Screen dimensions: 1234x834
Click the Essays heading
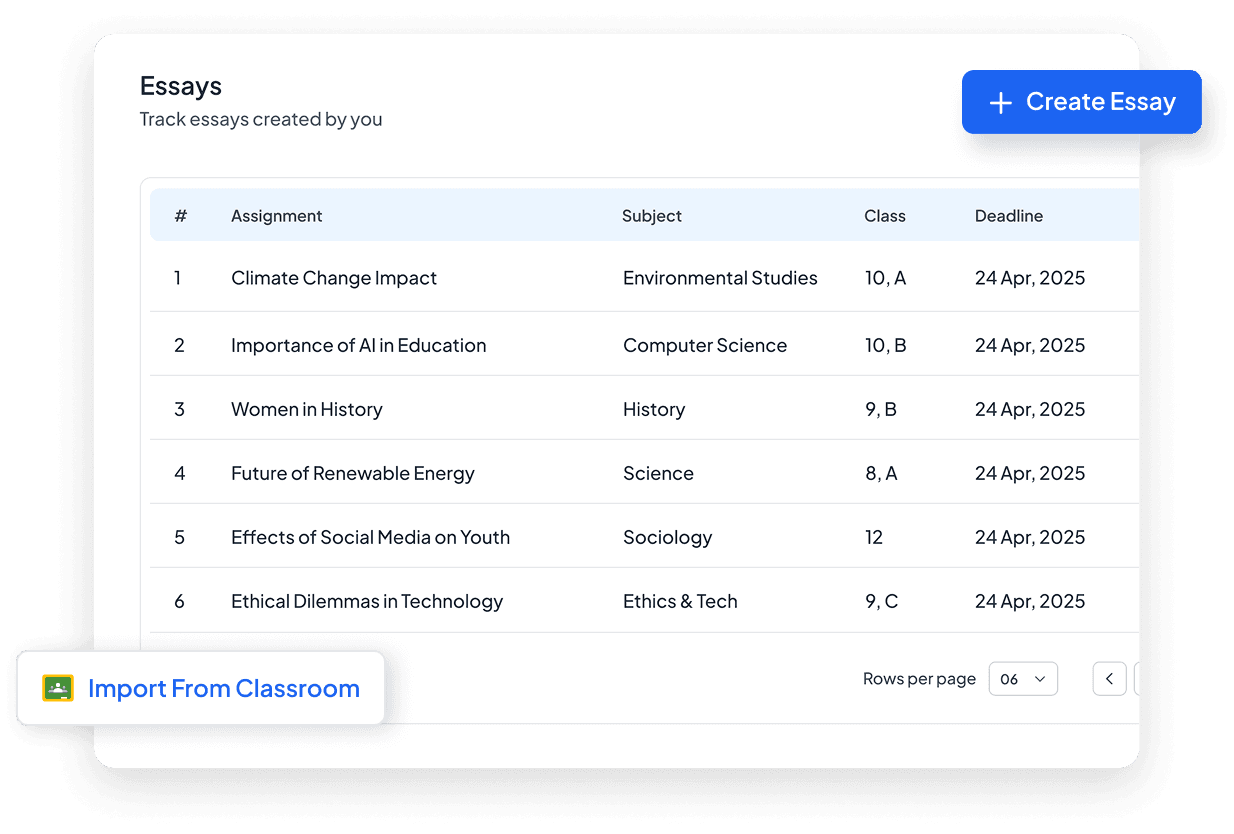(x=180, y=86)
